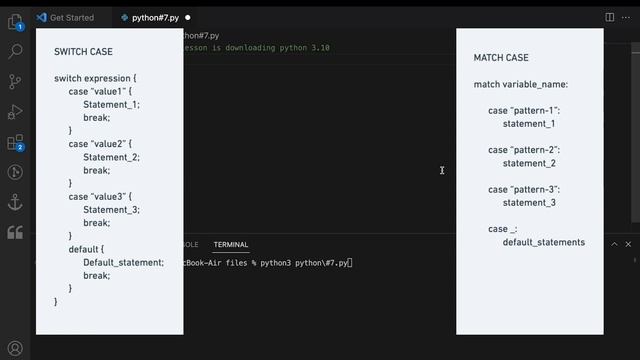The width and height of the screenshot is (640, 360).
Task: Open the Explorer view in activity bar
Action: point(16,22)
